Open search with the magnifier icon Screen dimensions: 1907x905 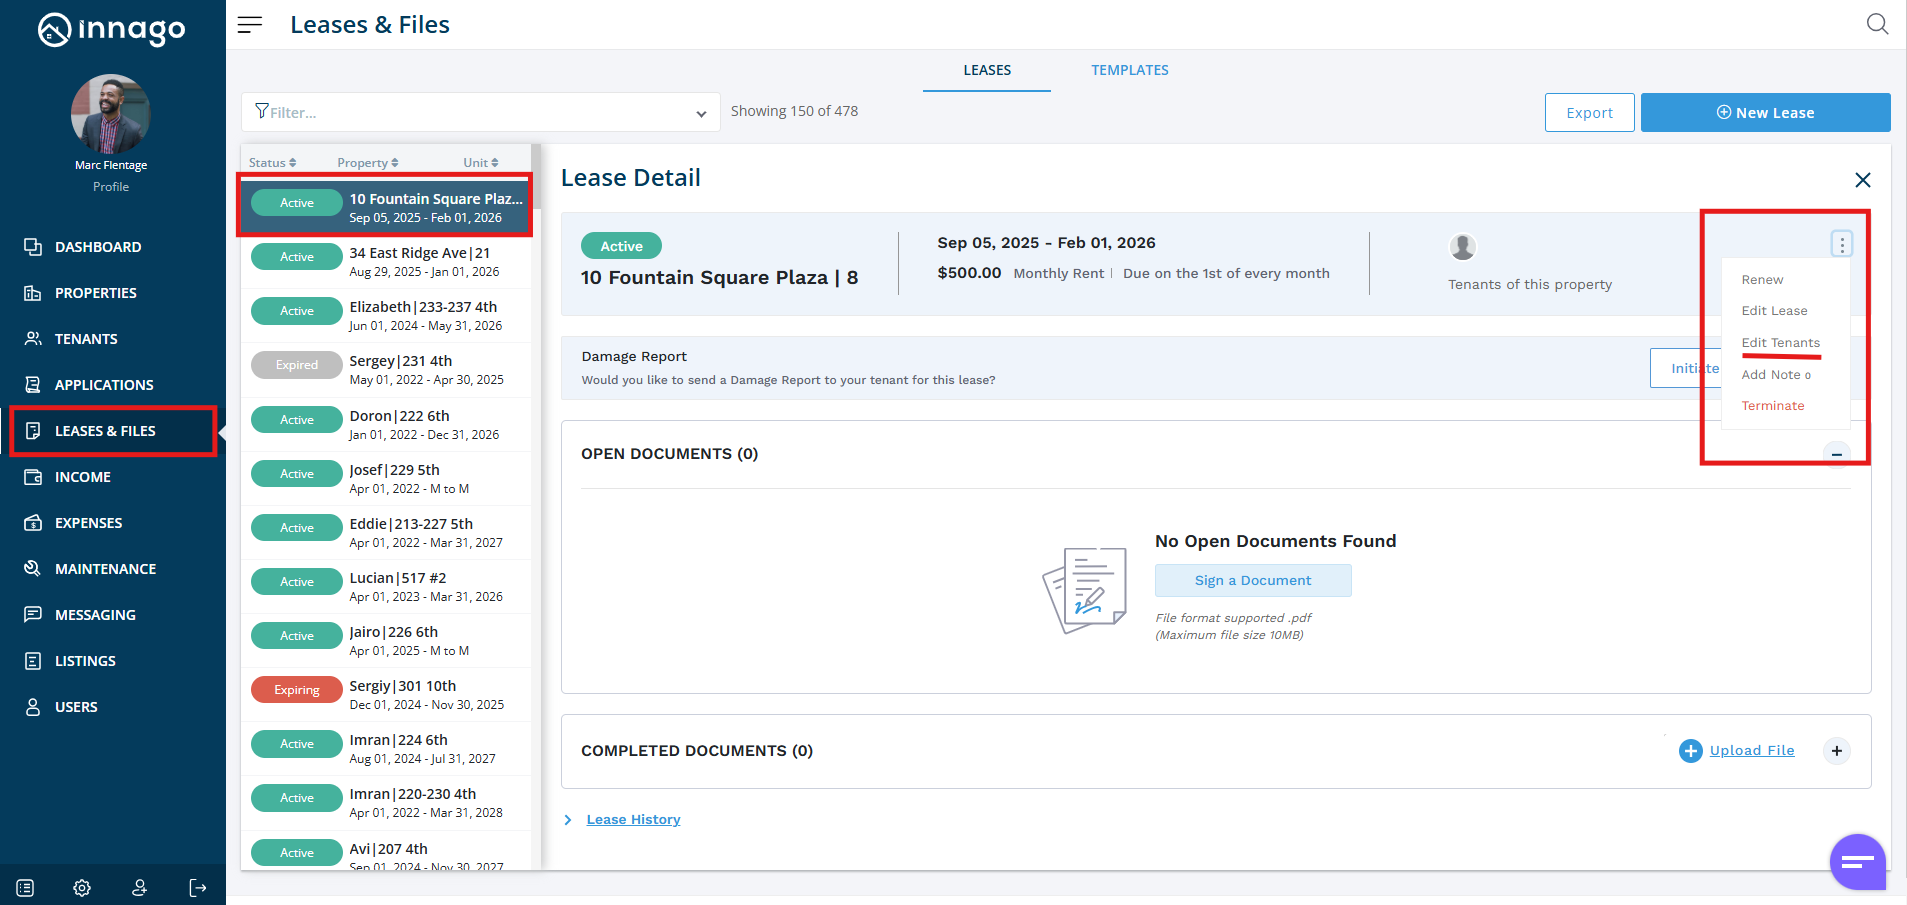pyautogui.click(x=1877, y=24)
